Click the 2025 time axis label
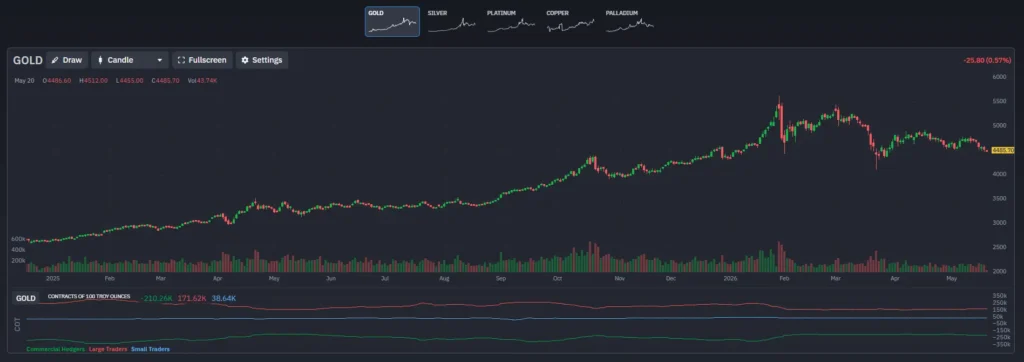The width and height of the screenshot is (1024, 362). pos(53,278)
